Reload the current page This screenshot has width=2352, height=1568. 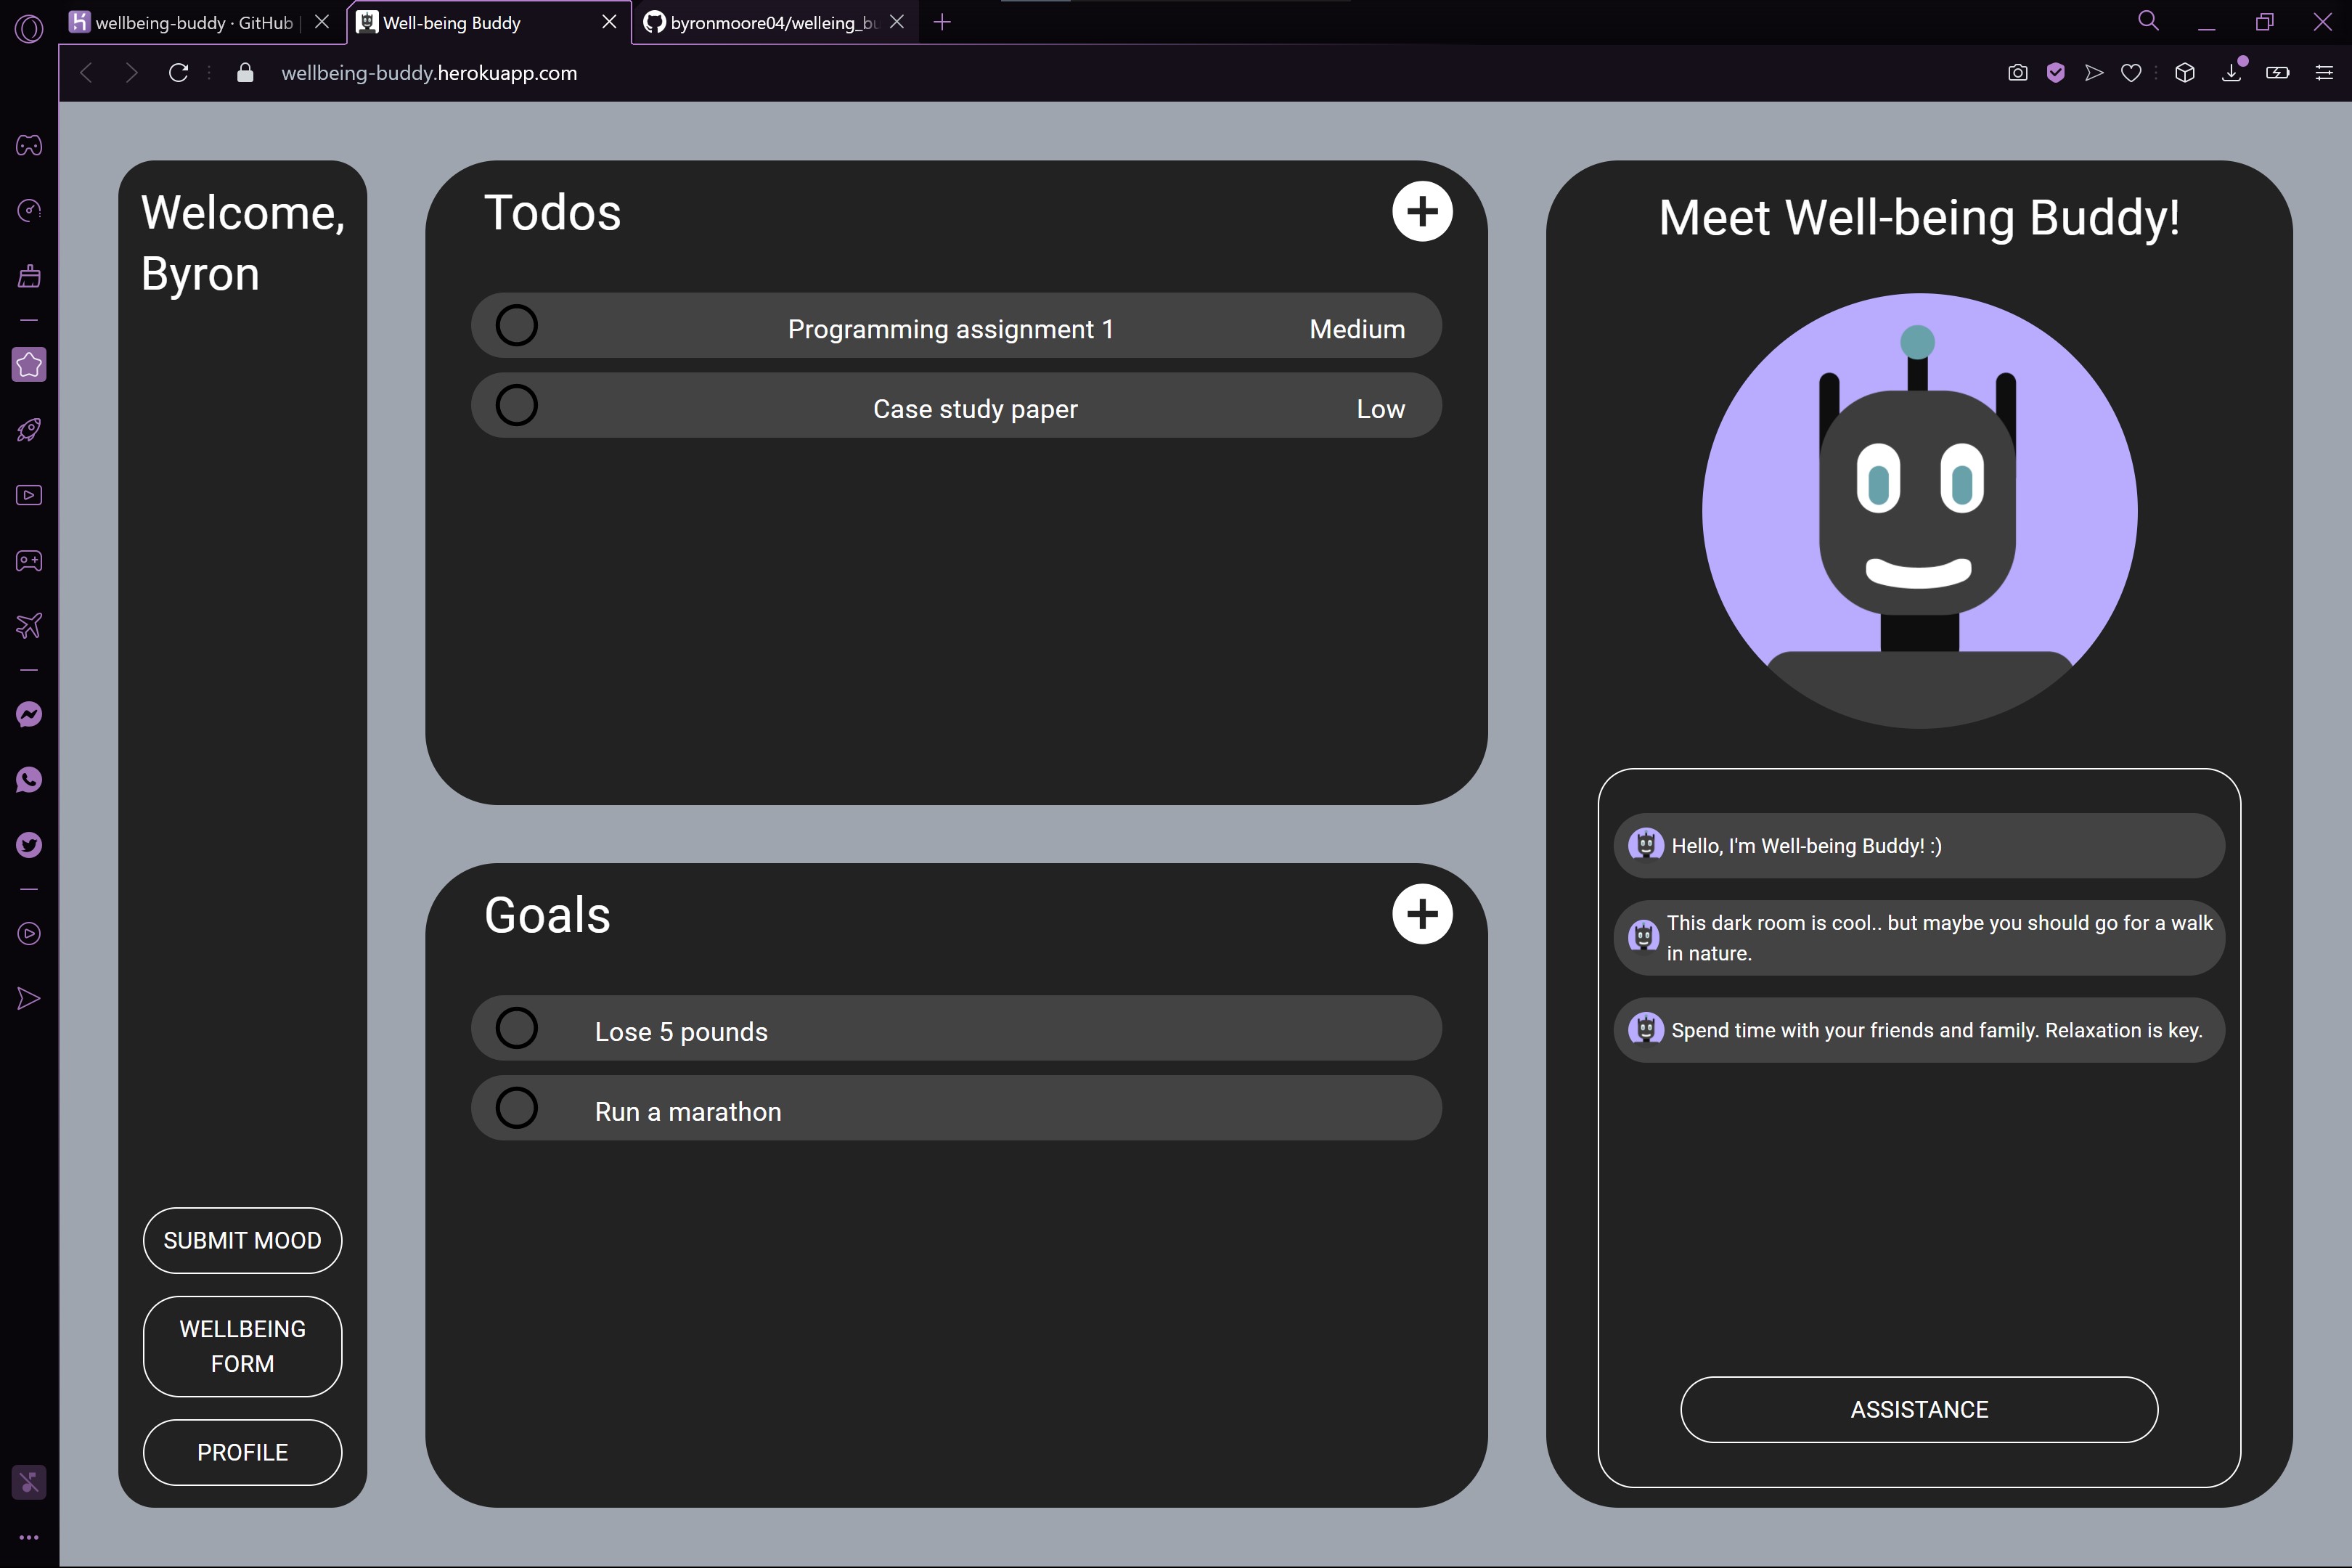tap(178, 73)
